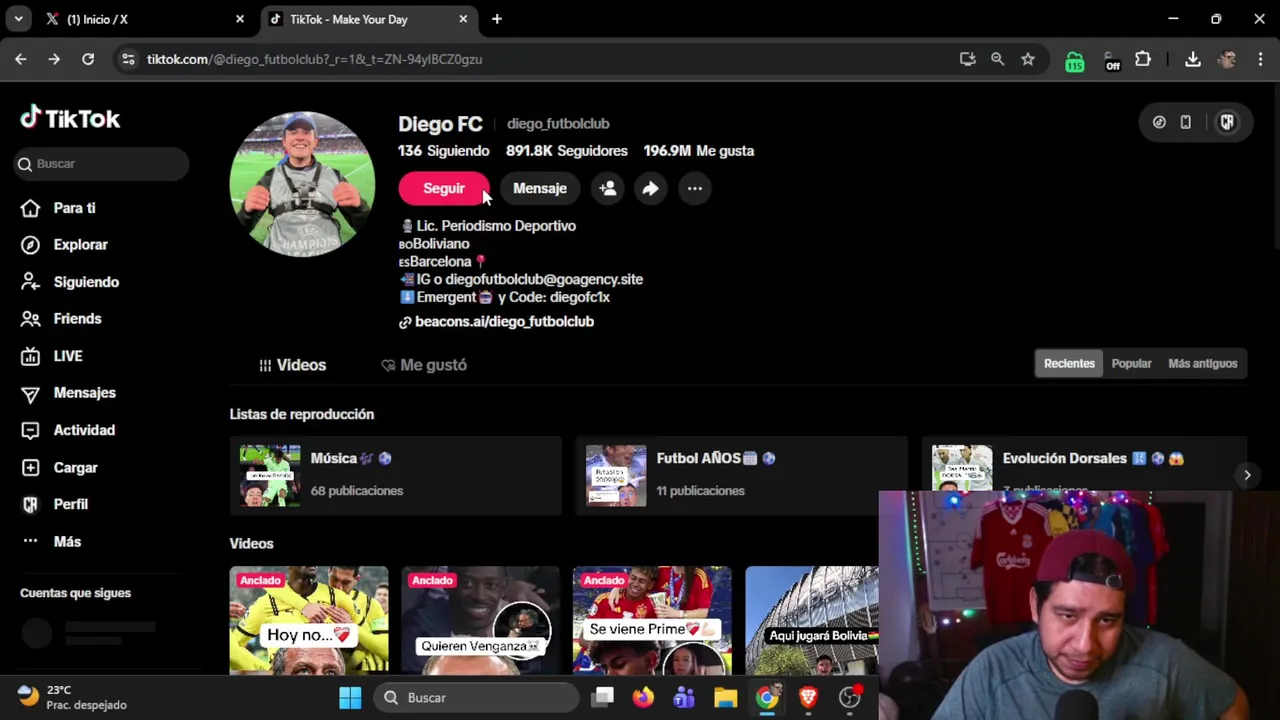
Task: Switch to the Videos tab
Action: (293, 365)
